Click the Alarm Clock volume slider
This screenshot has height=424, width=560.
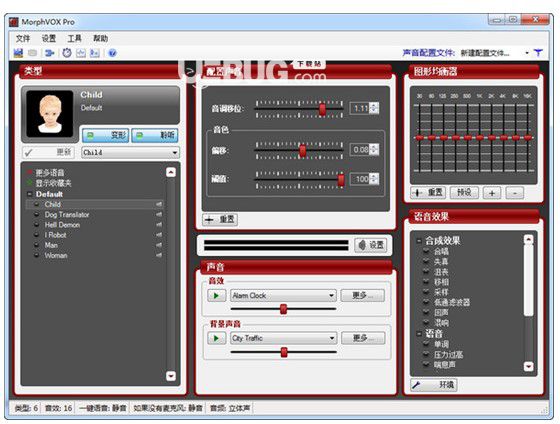283,309
